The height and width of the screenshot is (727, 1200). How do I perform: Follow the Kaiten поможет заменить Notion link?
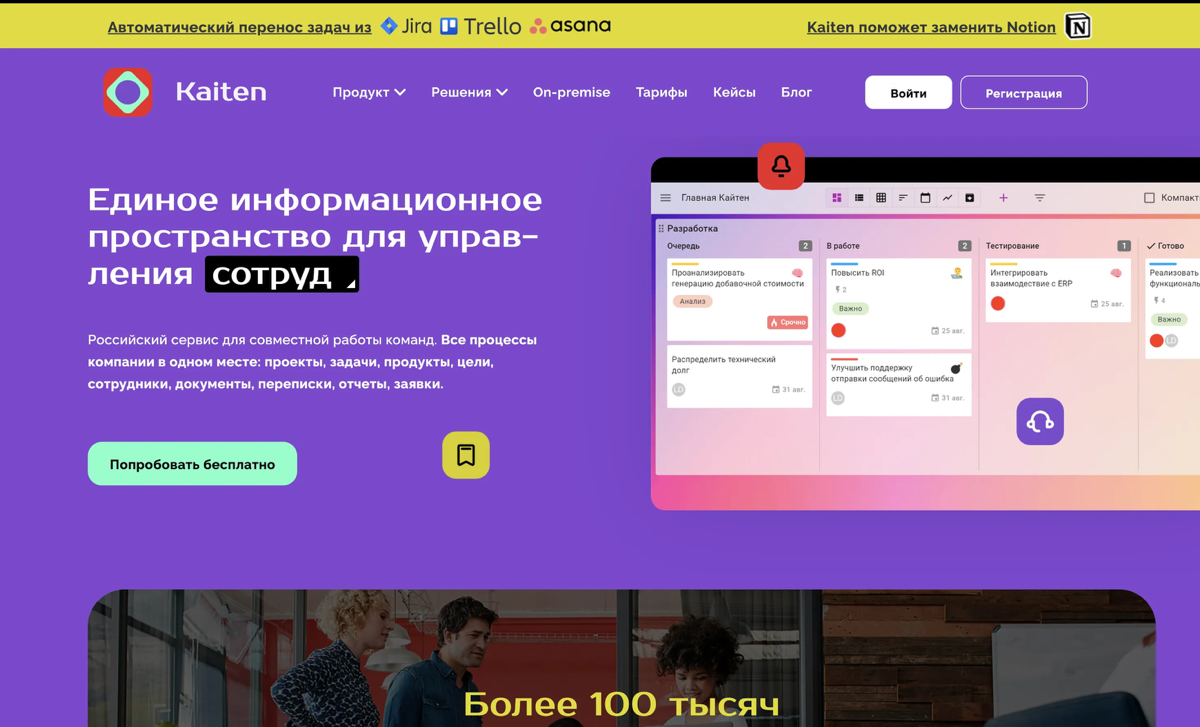(931, 27)
